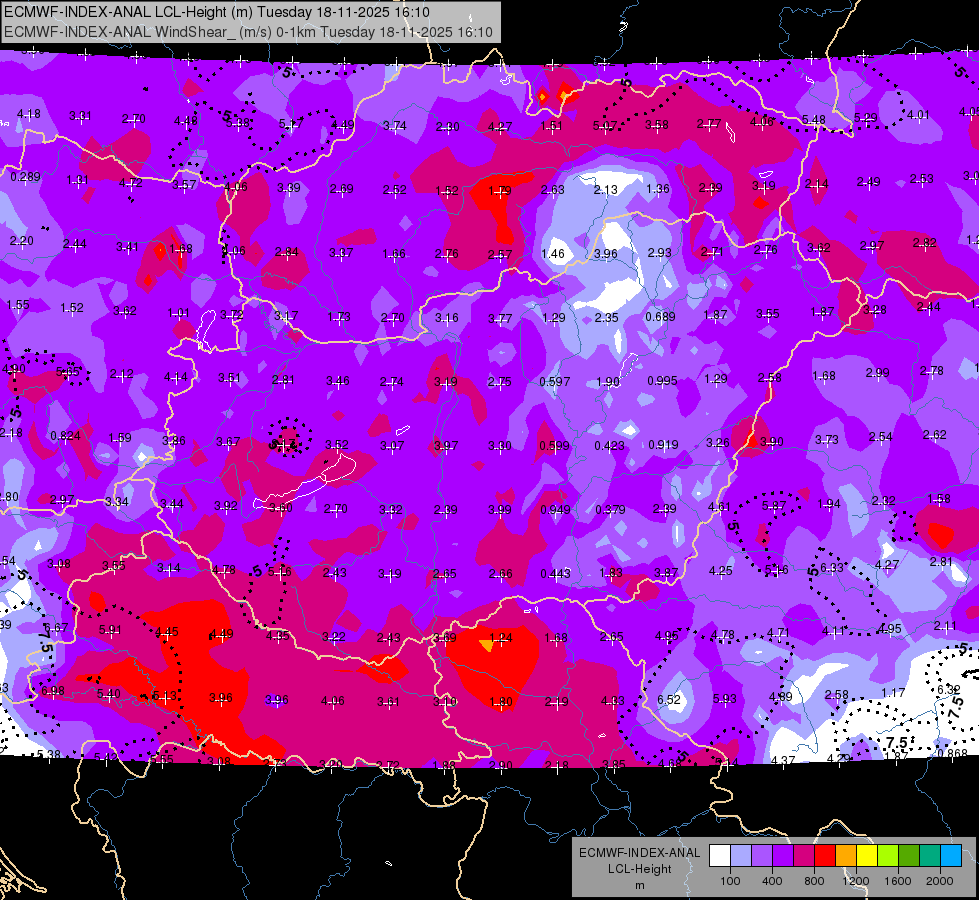Click the wind shear value 5.91
This screenshot has height=900, width=979.
tap(111, 630)
